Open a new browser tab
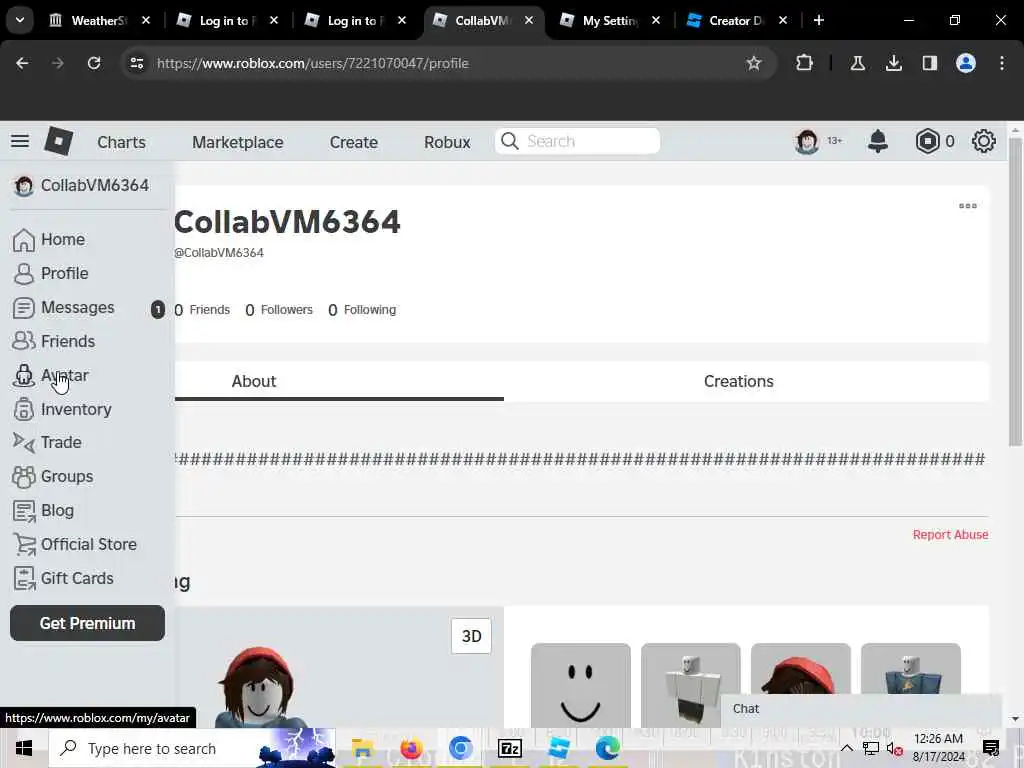The image size is (1024, 768). [819, 20]
